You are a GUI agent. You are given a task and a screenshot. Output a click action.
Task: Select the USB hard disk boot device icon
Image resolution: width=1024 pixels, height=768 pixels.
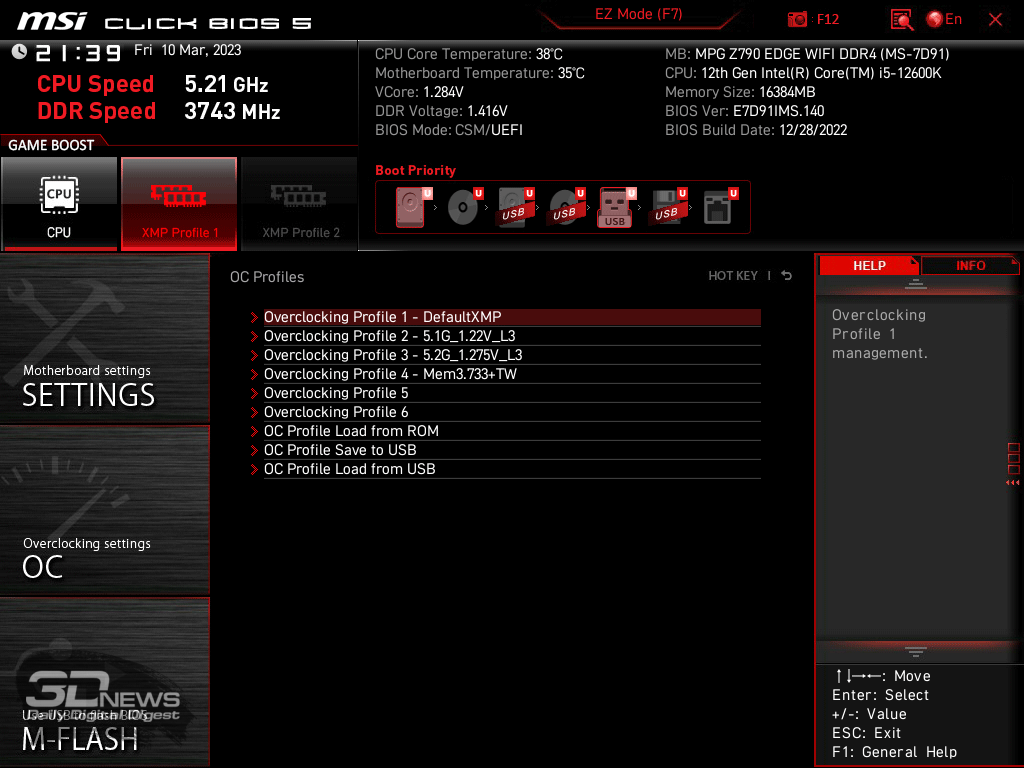coord(515,207)
